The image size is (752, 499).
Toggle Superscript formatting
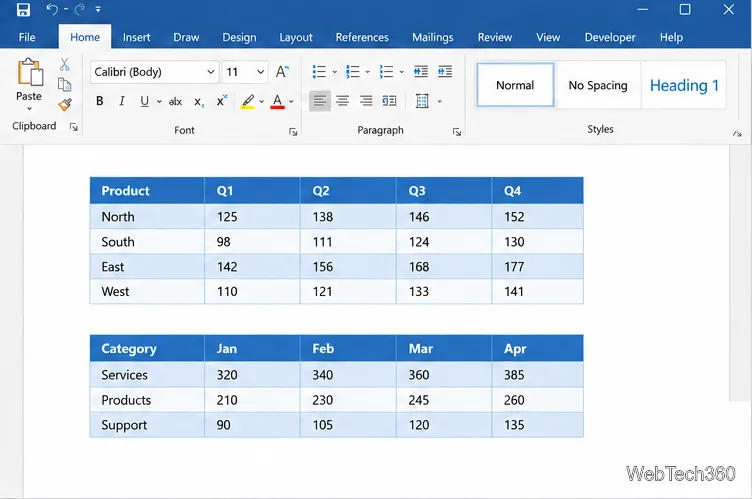coord(221,101)
